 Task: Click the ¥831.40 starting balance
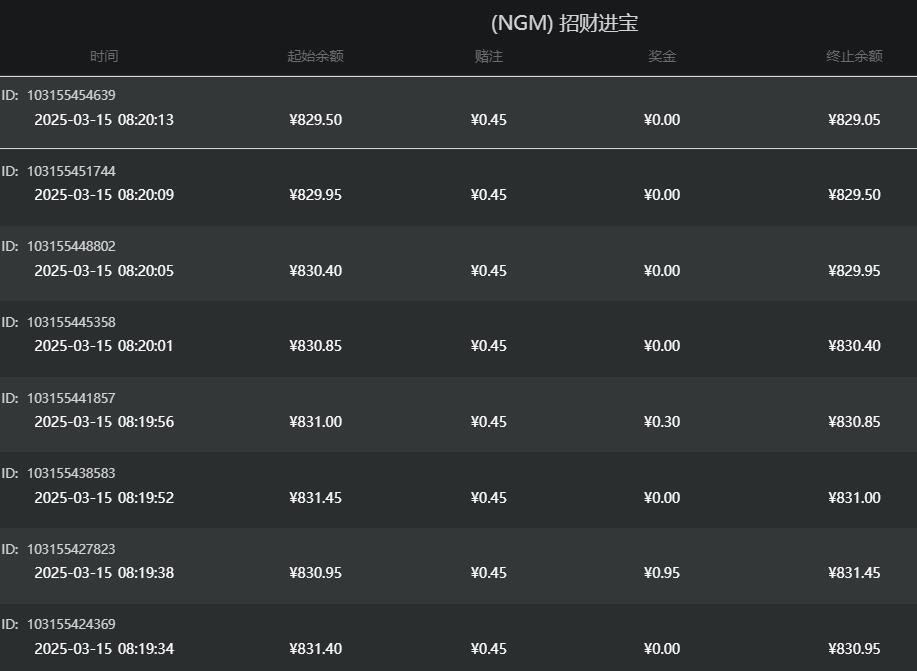click(315, 649)
